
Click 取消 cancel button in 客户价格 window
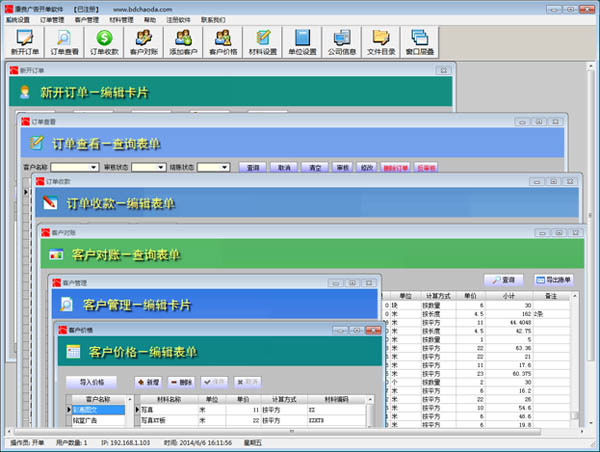248,382
